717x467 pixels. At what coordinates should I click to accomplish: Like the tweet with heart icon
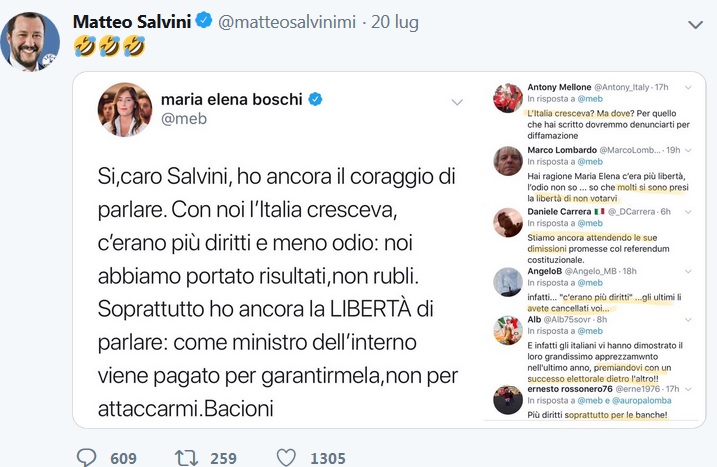click(287, 457)
